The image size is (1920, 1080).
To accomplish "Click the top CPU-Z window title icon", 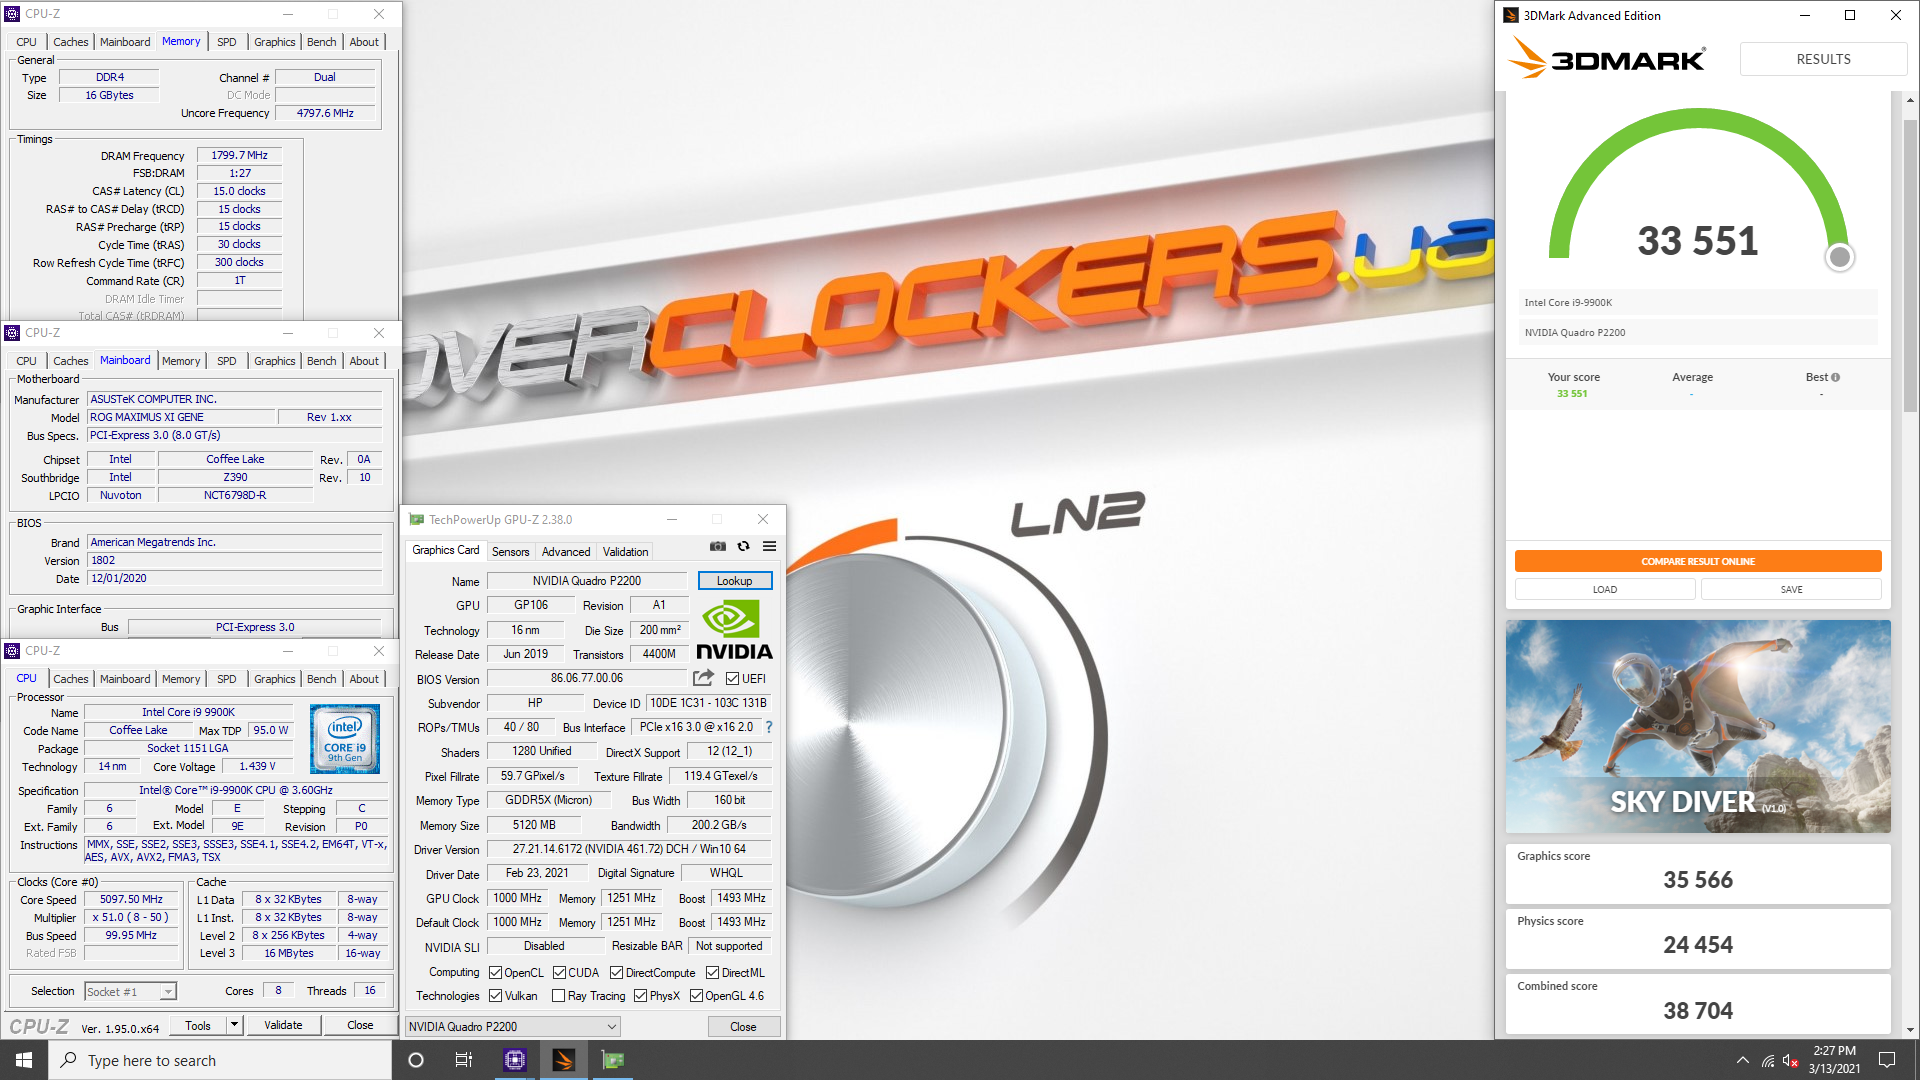I will point(12,14).
